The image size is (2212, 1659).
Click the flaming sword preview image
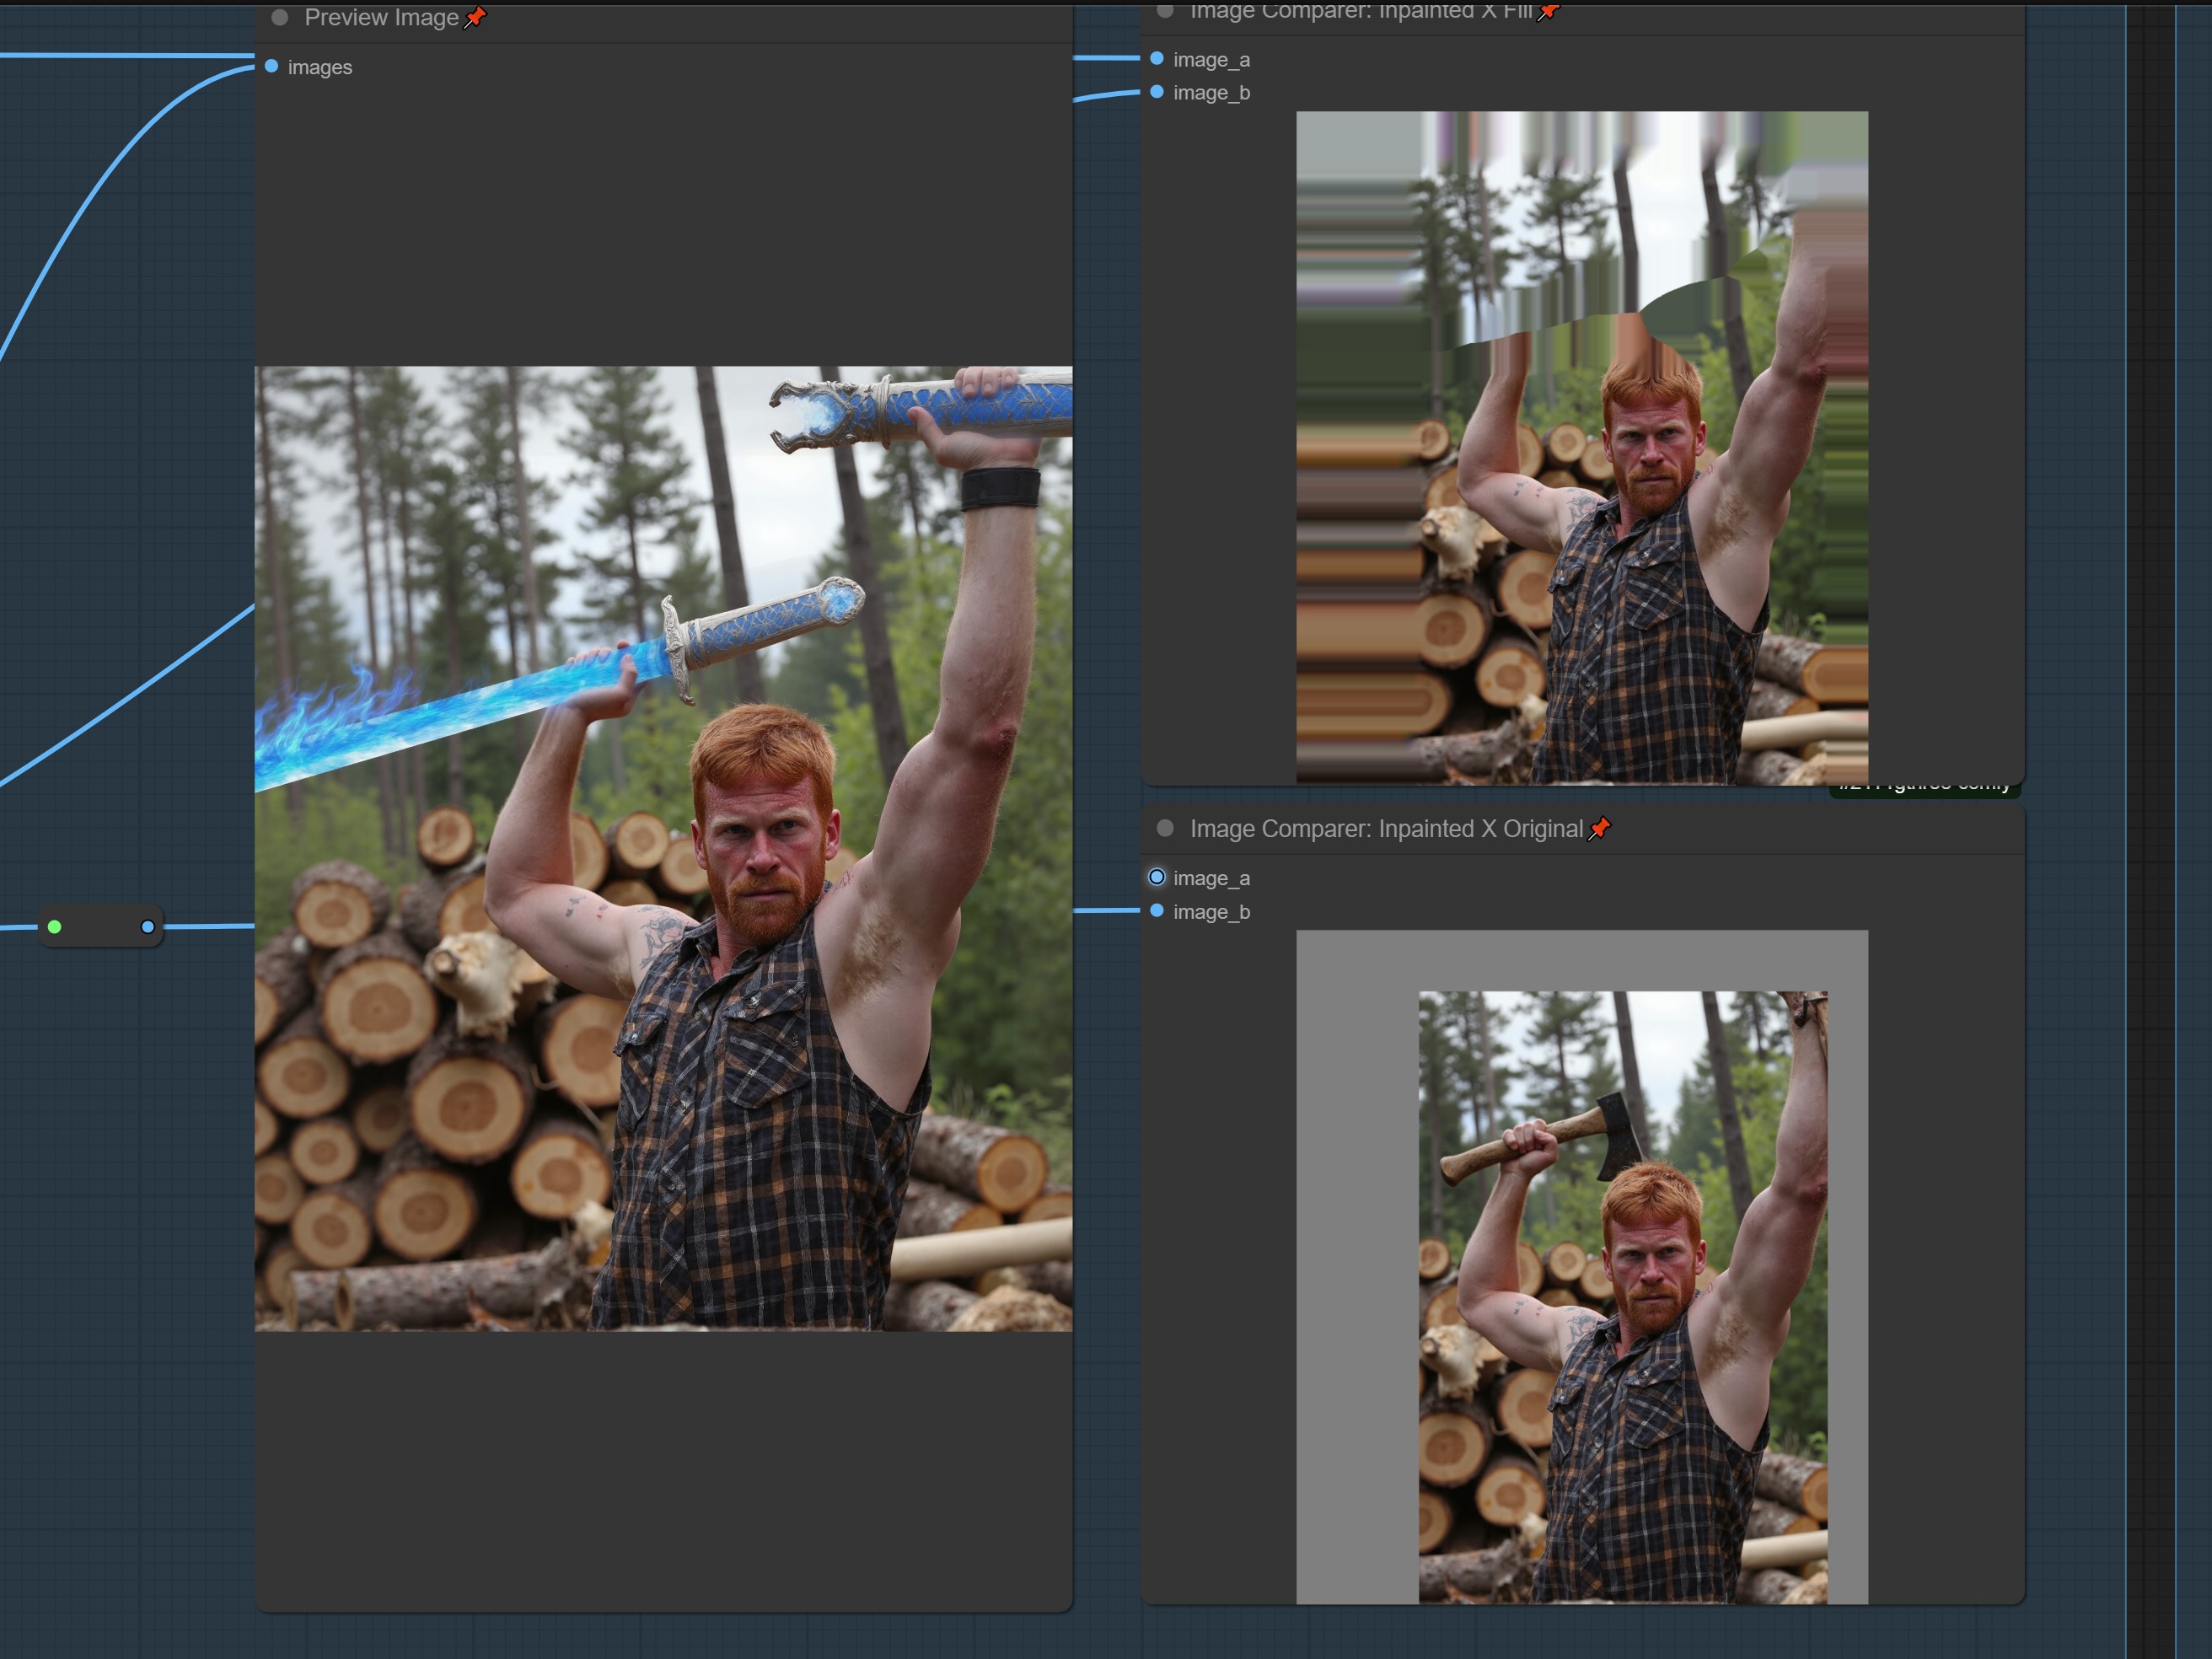click(663, 848)
